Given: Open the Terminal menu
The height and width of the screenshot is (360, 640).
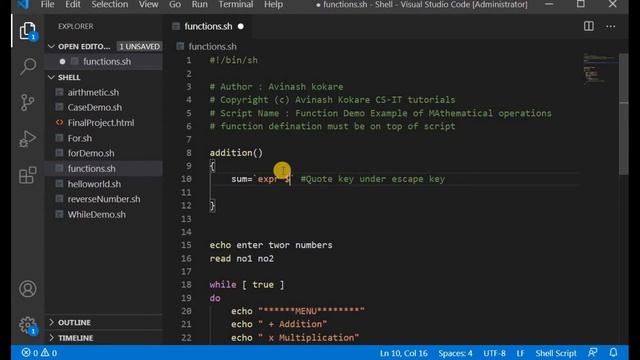Looking at the screenshot, I should 236,4.
